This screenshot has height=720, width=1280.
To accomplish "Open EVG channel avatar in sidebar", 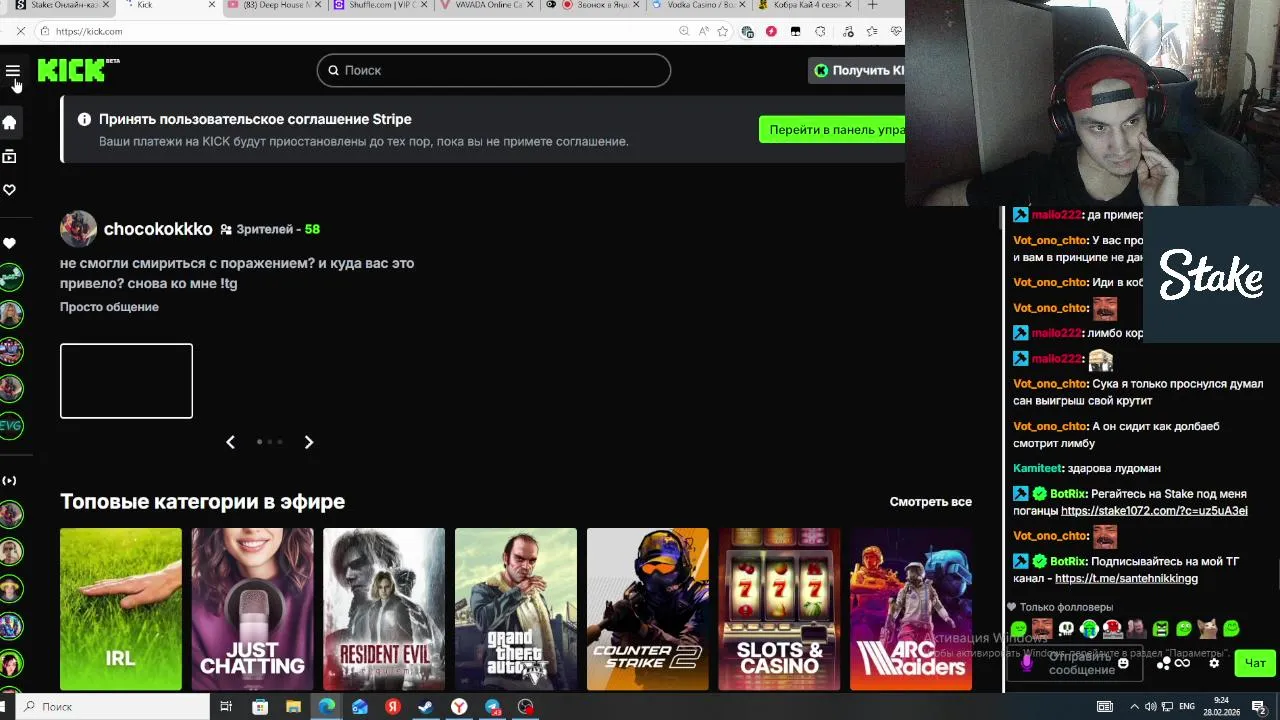I will (11, 425).
